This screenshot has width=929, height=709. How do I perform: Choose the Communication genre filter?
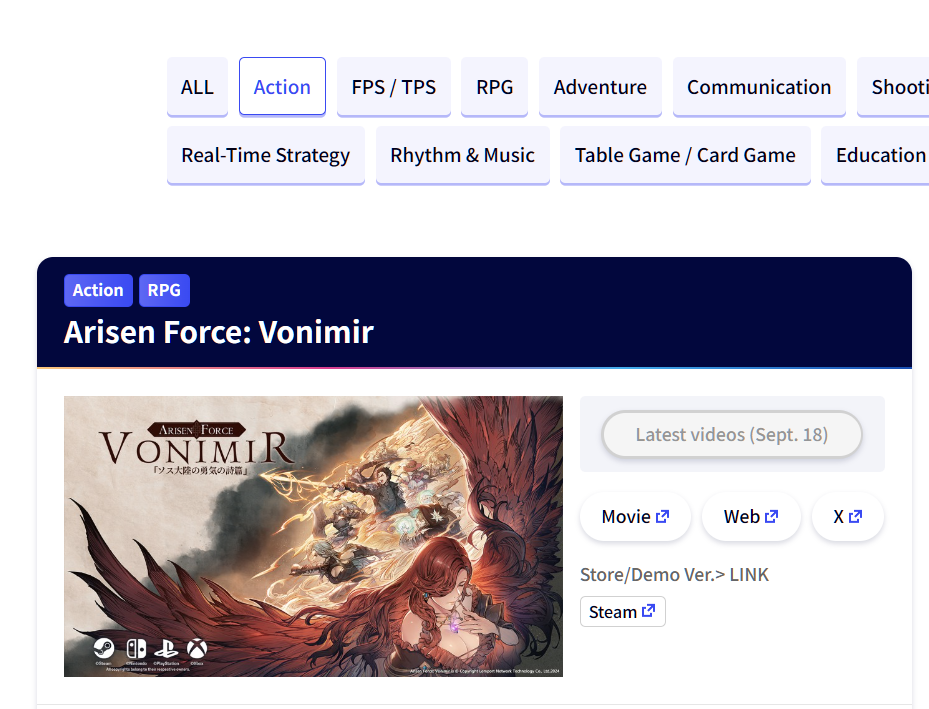tap(759, 86)
